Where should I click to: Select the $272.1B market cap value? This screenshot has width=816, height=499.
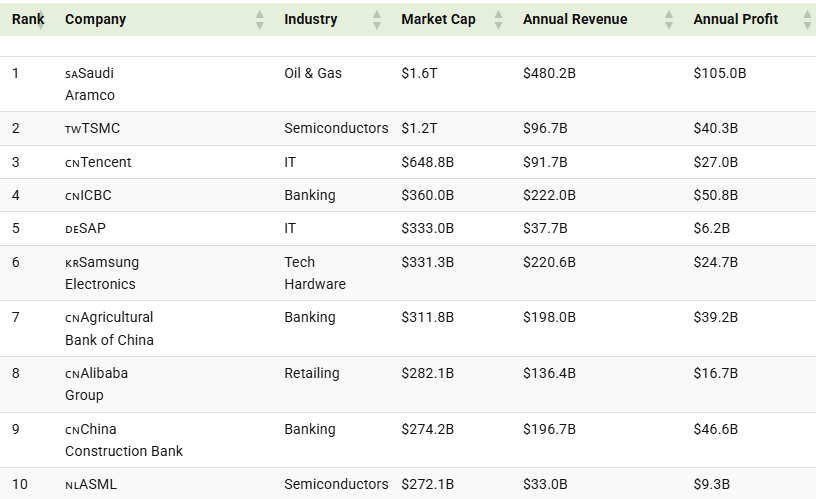click(428, 484)
